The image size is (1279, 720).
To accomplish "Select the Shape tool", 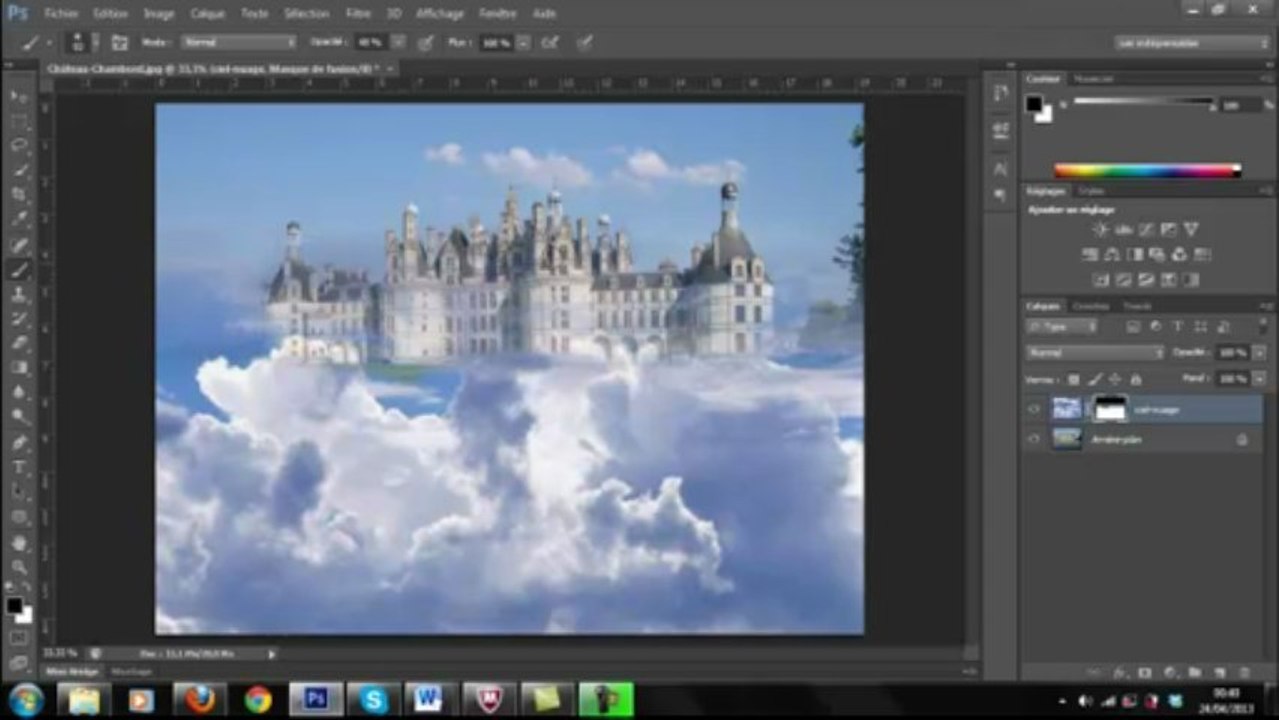I will [x=19, y=517].
